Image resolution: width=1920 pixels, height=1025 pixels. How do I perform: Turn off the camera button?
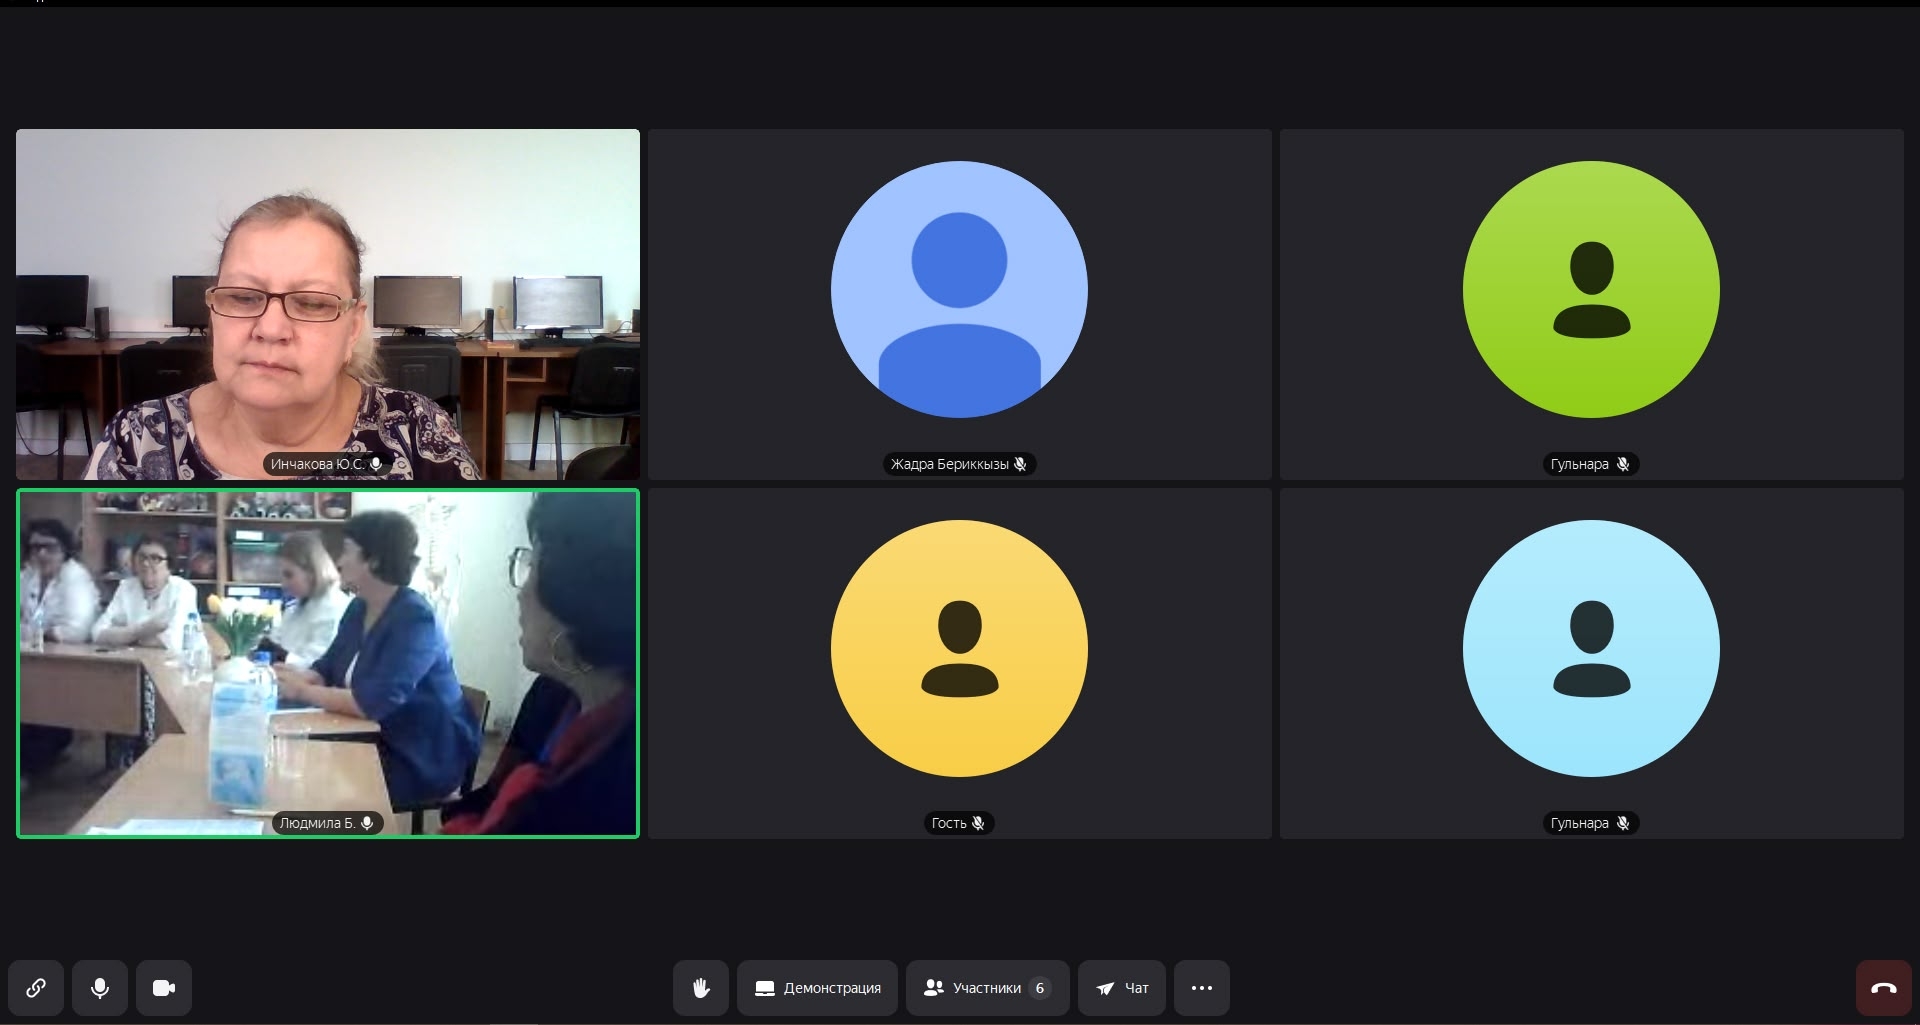click(x=164, y=988)
